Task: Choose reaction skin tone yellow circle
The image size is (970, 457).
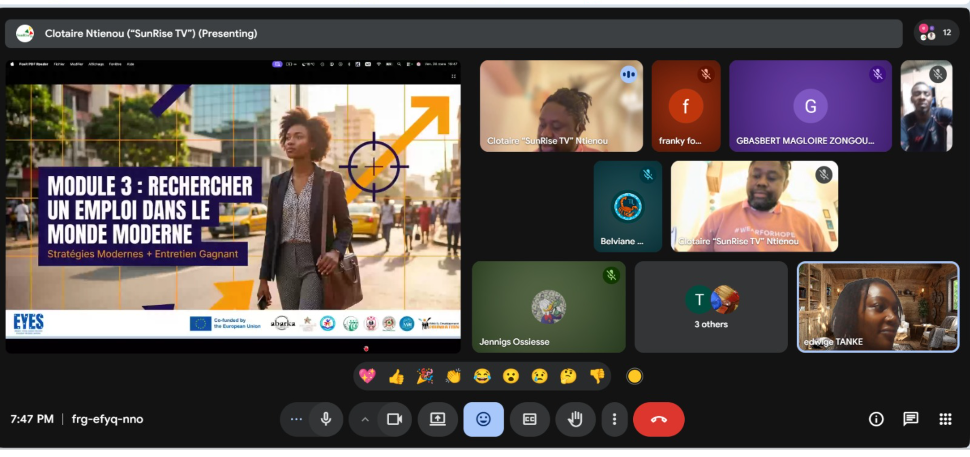Action: click(634, 376)
